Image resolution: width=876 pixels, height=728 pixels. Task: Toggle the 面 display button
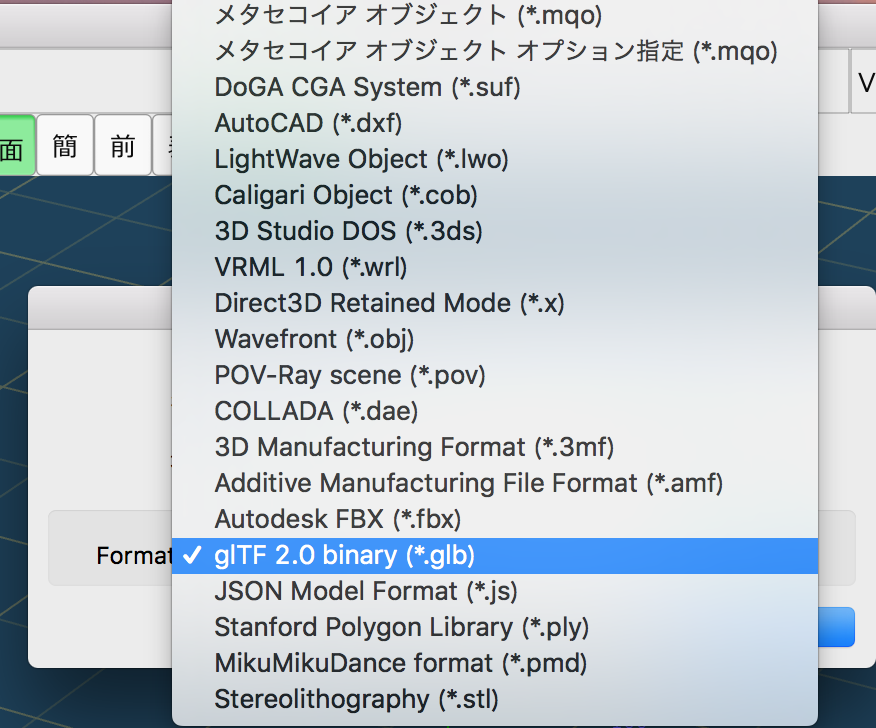tap(17, 145)
